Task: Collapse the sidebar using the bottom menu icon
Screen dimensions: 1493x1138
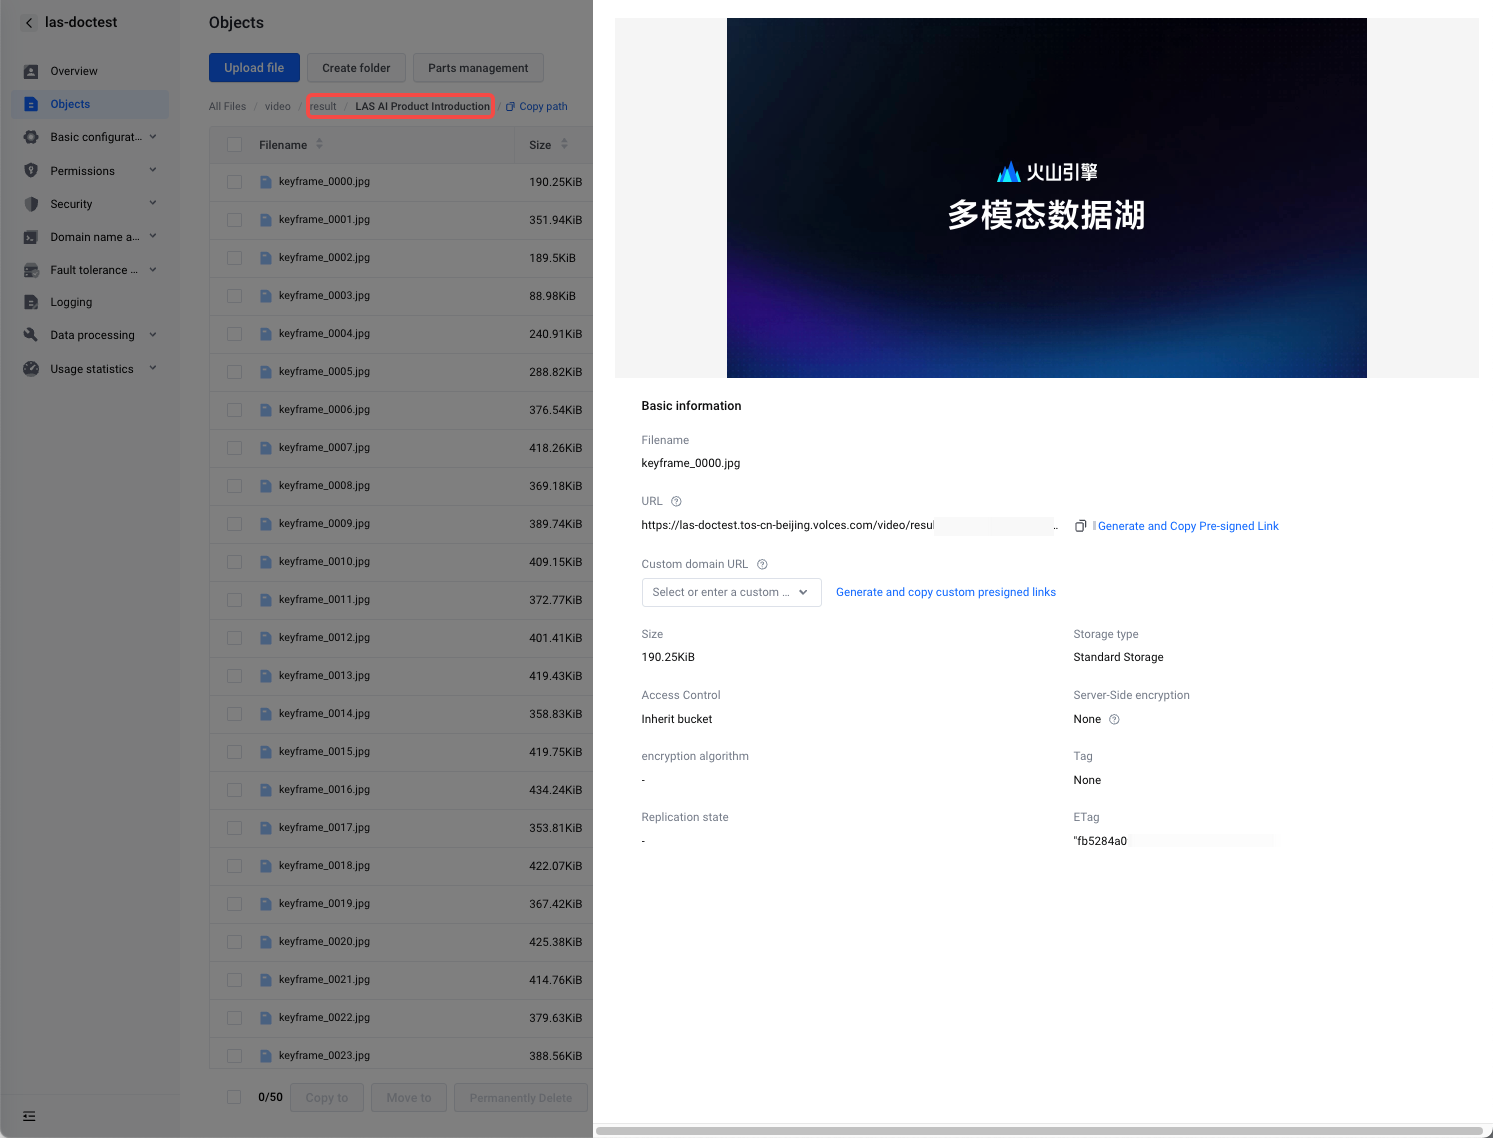Action: point(29,1116)
